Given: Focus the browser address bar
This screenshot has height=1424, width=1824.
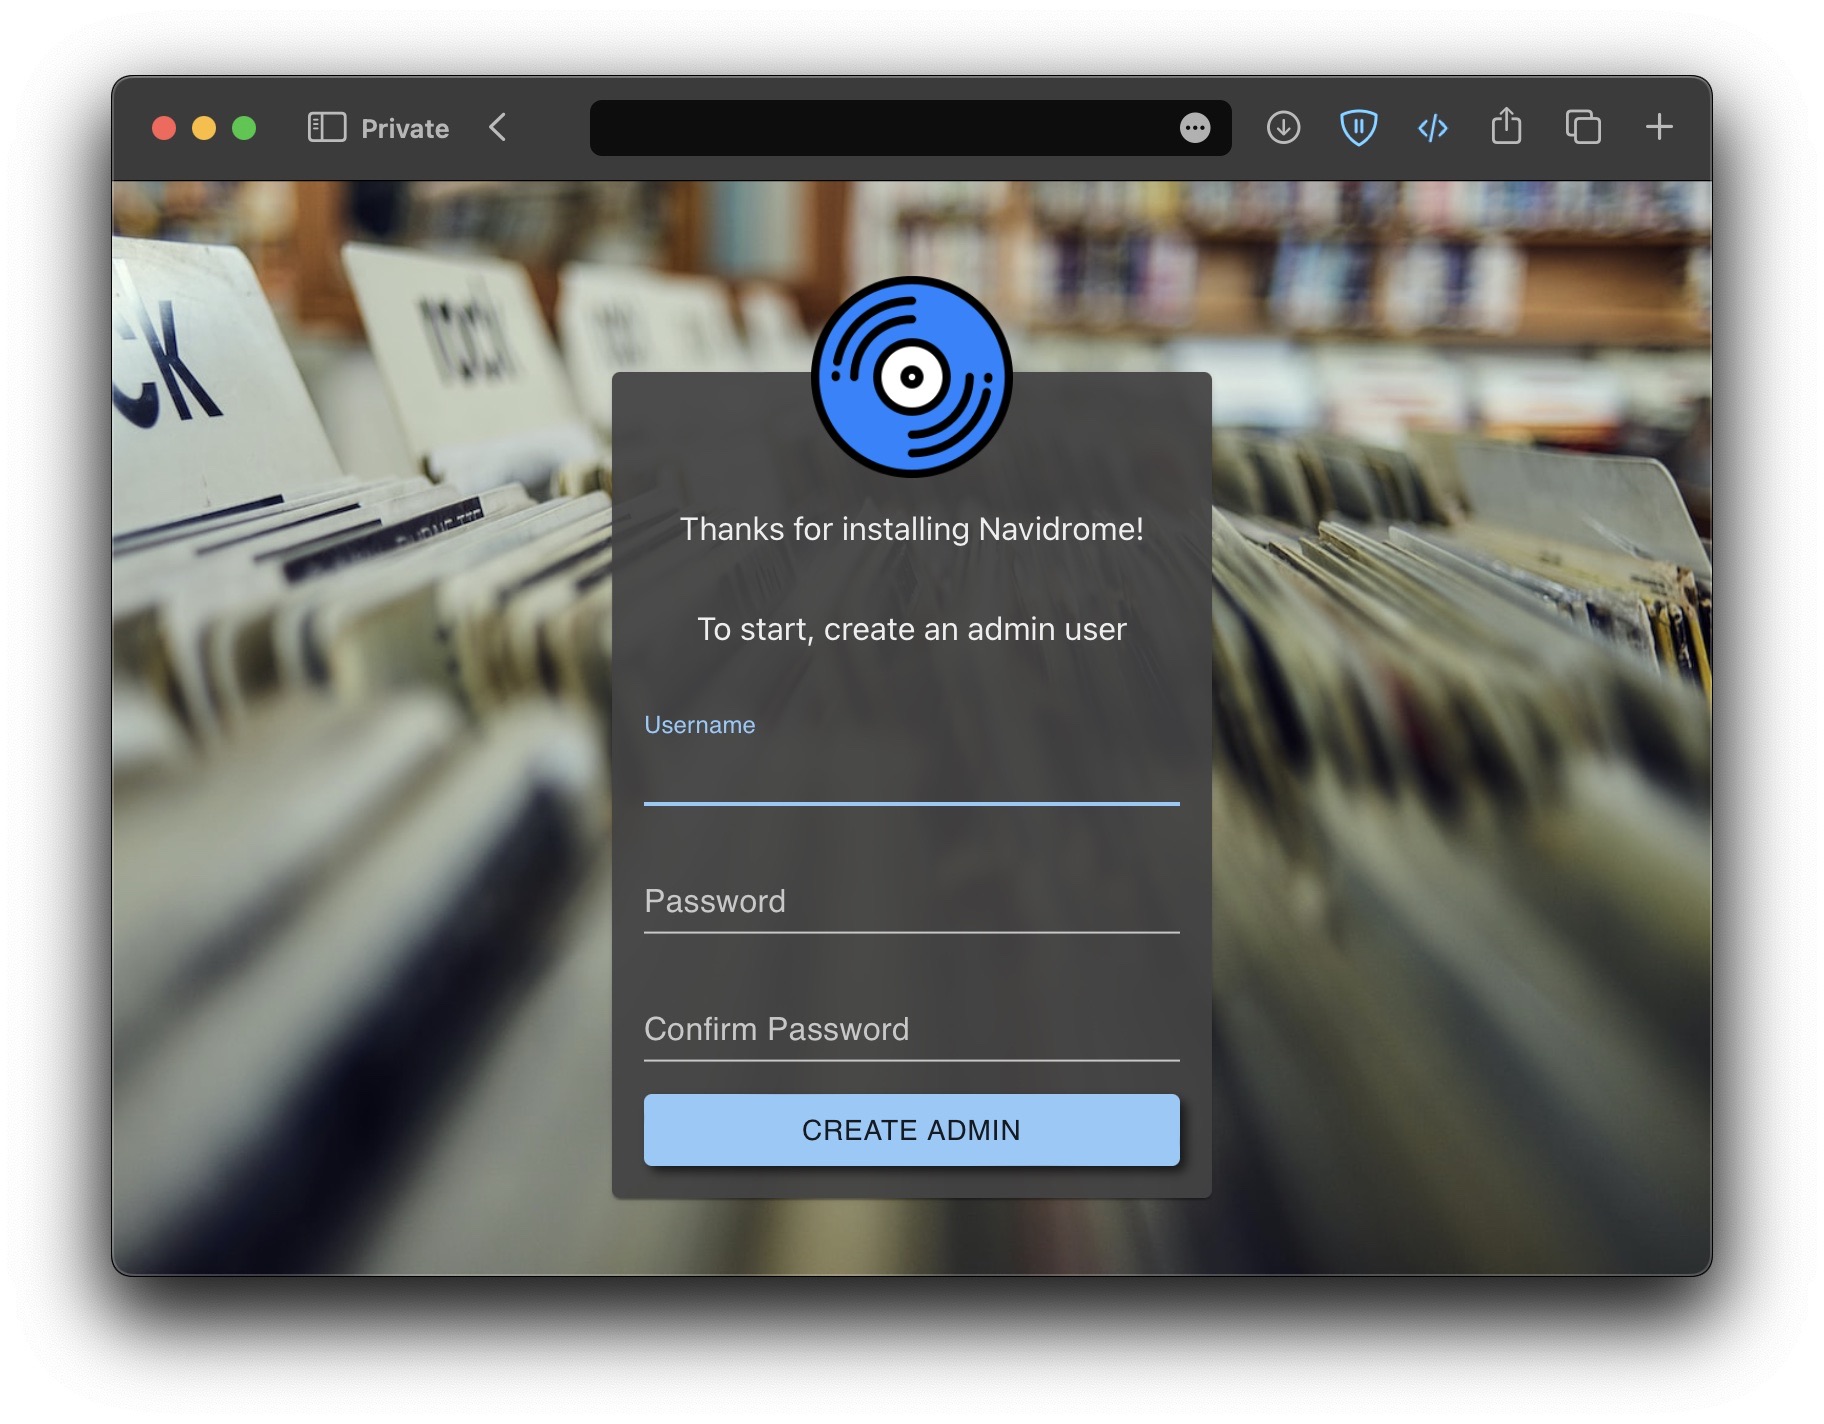Looking at the screenshot, I should 880,128.
